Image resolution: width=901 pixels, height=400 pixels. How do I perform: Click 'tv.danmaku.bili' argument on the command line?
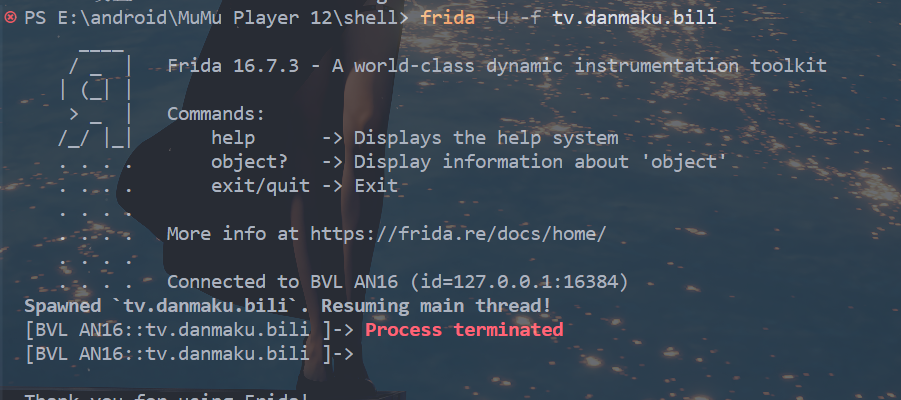point(634,17)
